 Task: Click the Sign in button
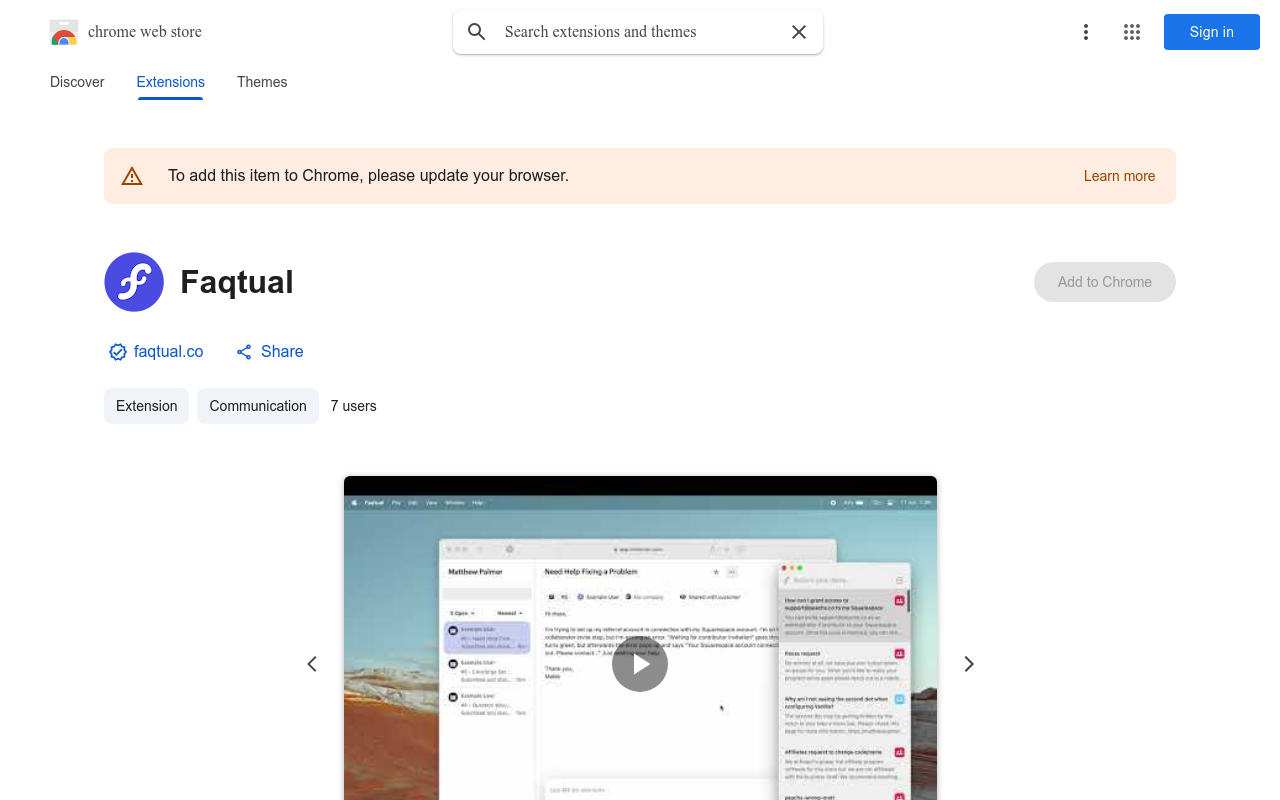point(1212,32)
